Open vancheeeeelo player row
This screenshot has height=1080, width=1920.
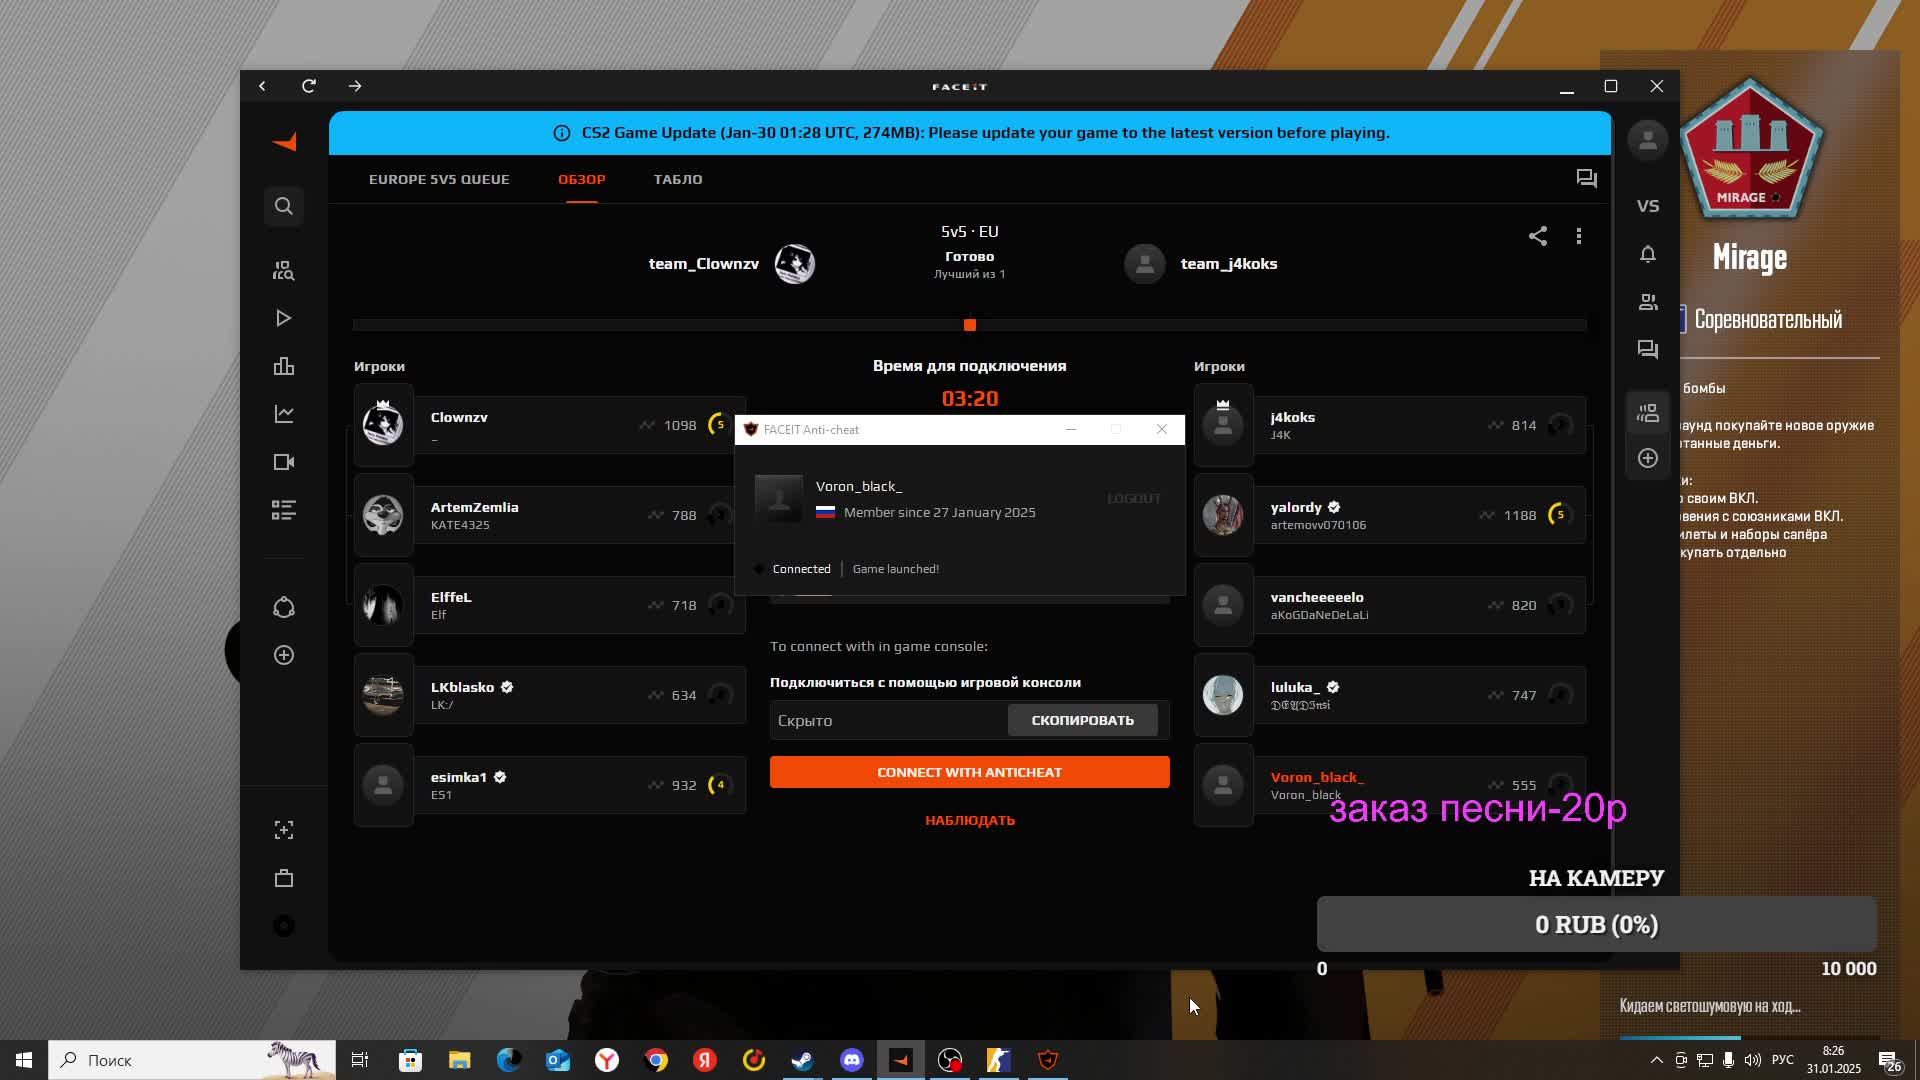[x=1390, y=605]
